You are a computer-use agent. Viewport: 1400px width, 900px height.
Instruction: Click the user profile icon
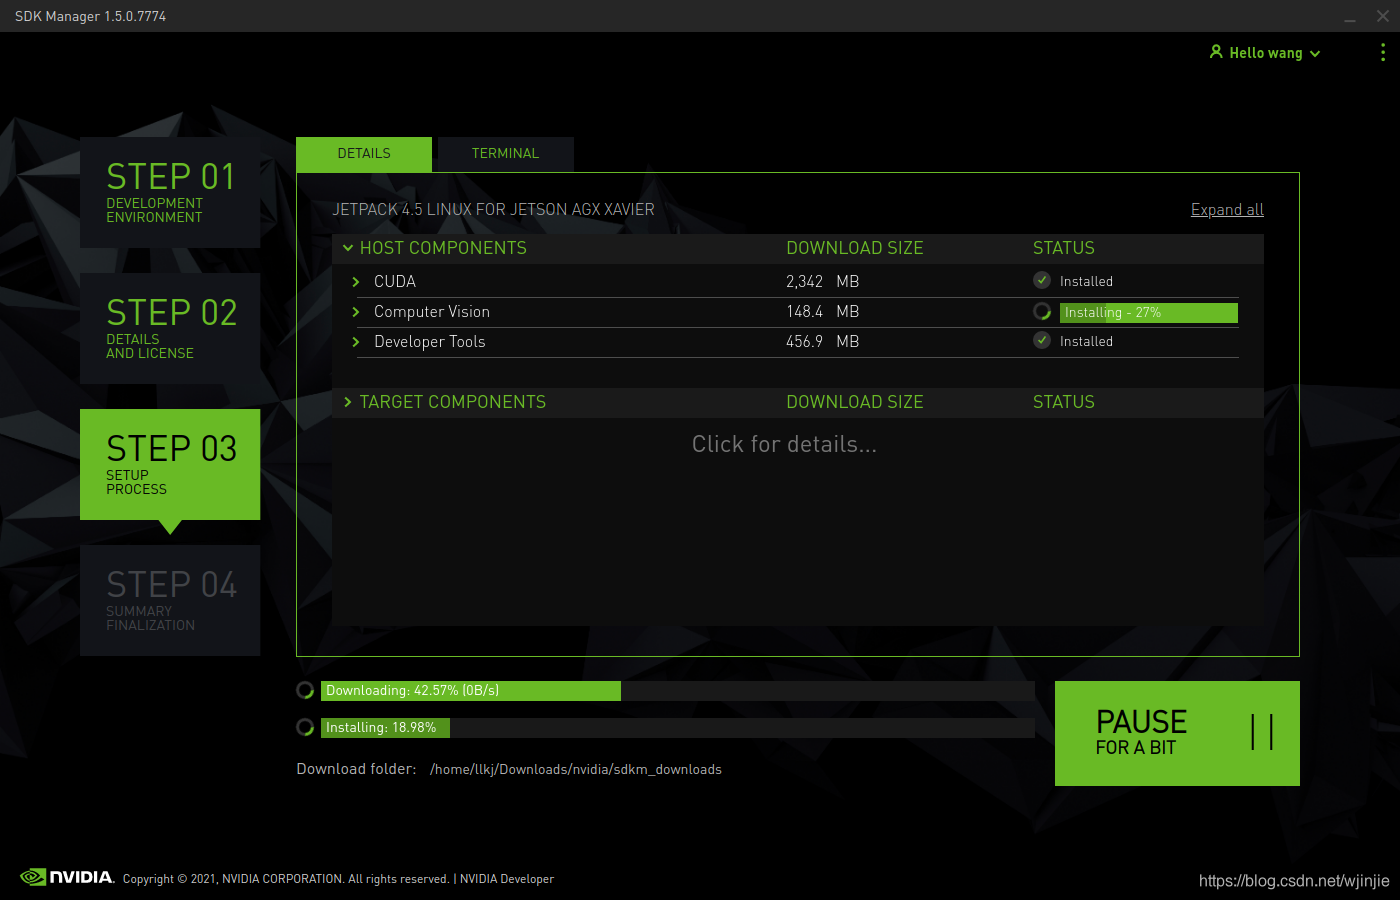coord(1216,52)
